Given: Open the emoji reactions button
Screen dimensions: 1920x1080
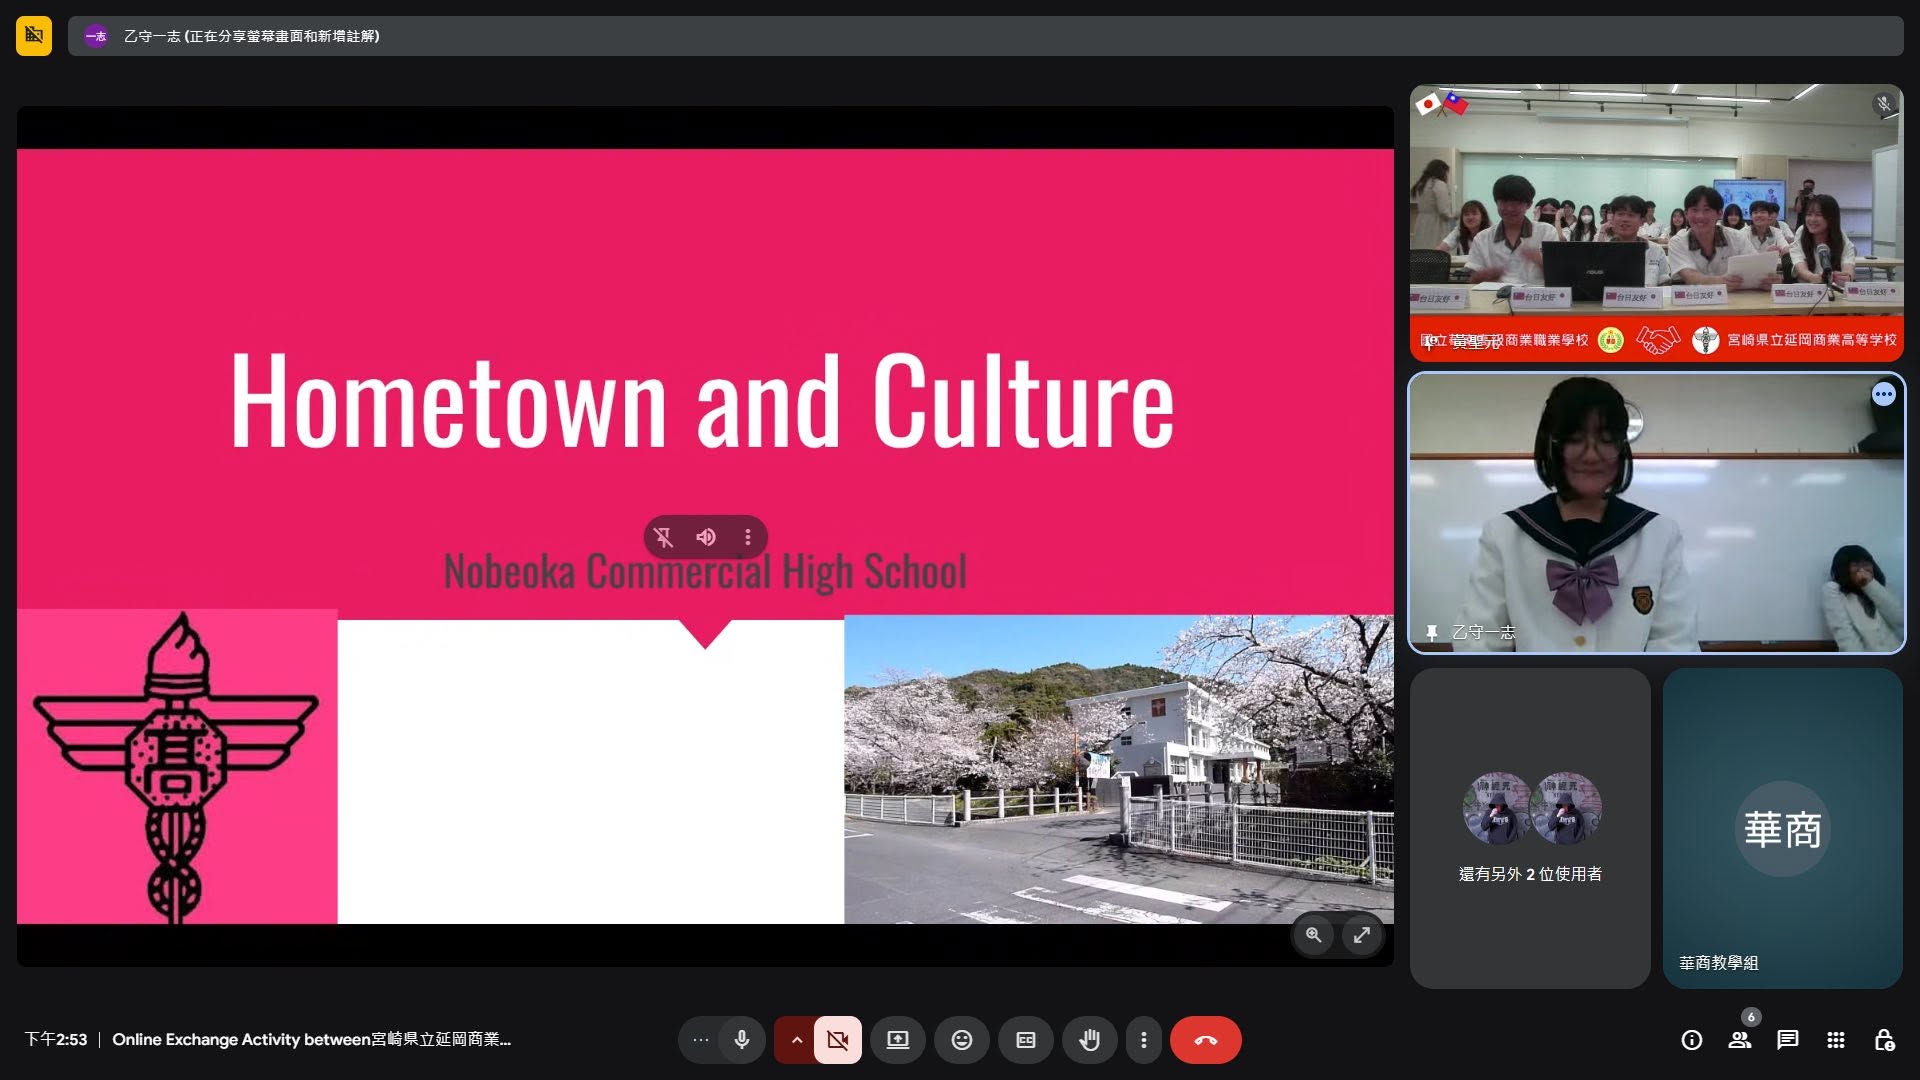Looking at the screenshot, I should pyautogui.click(x=962, y=1040).
